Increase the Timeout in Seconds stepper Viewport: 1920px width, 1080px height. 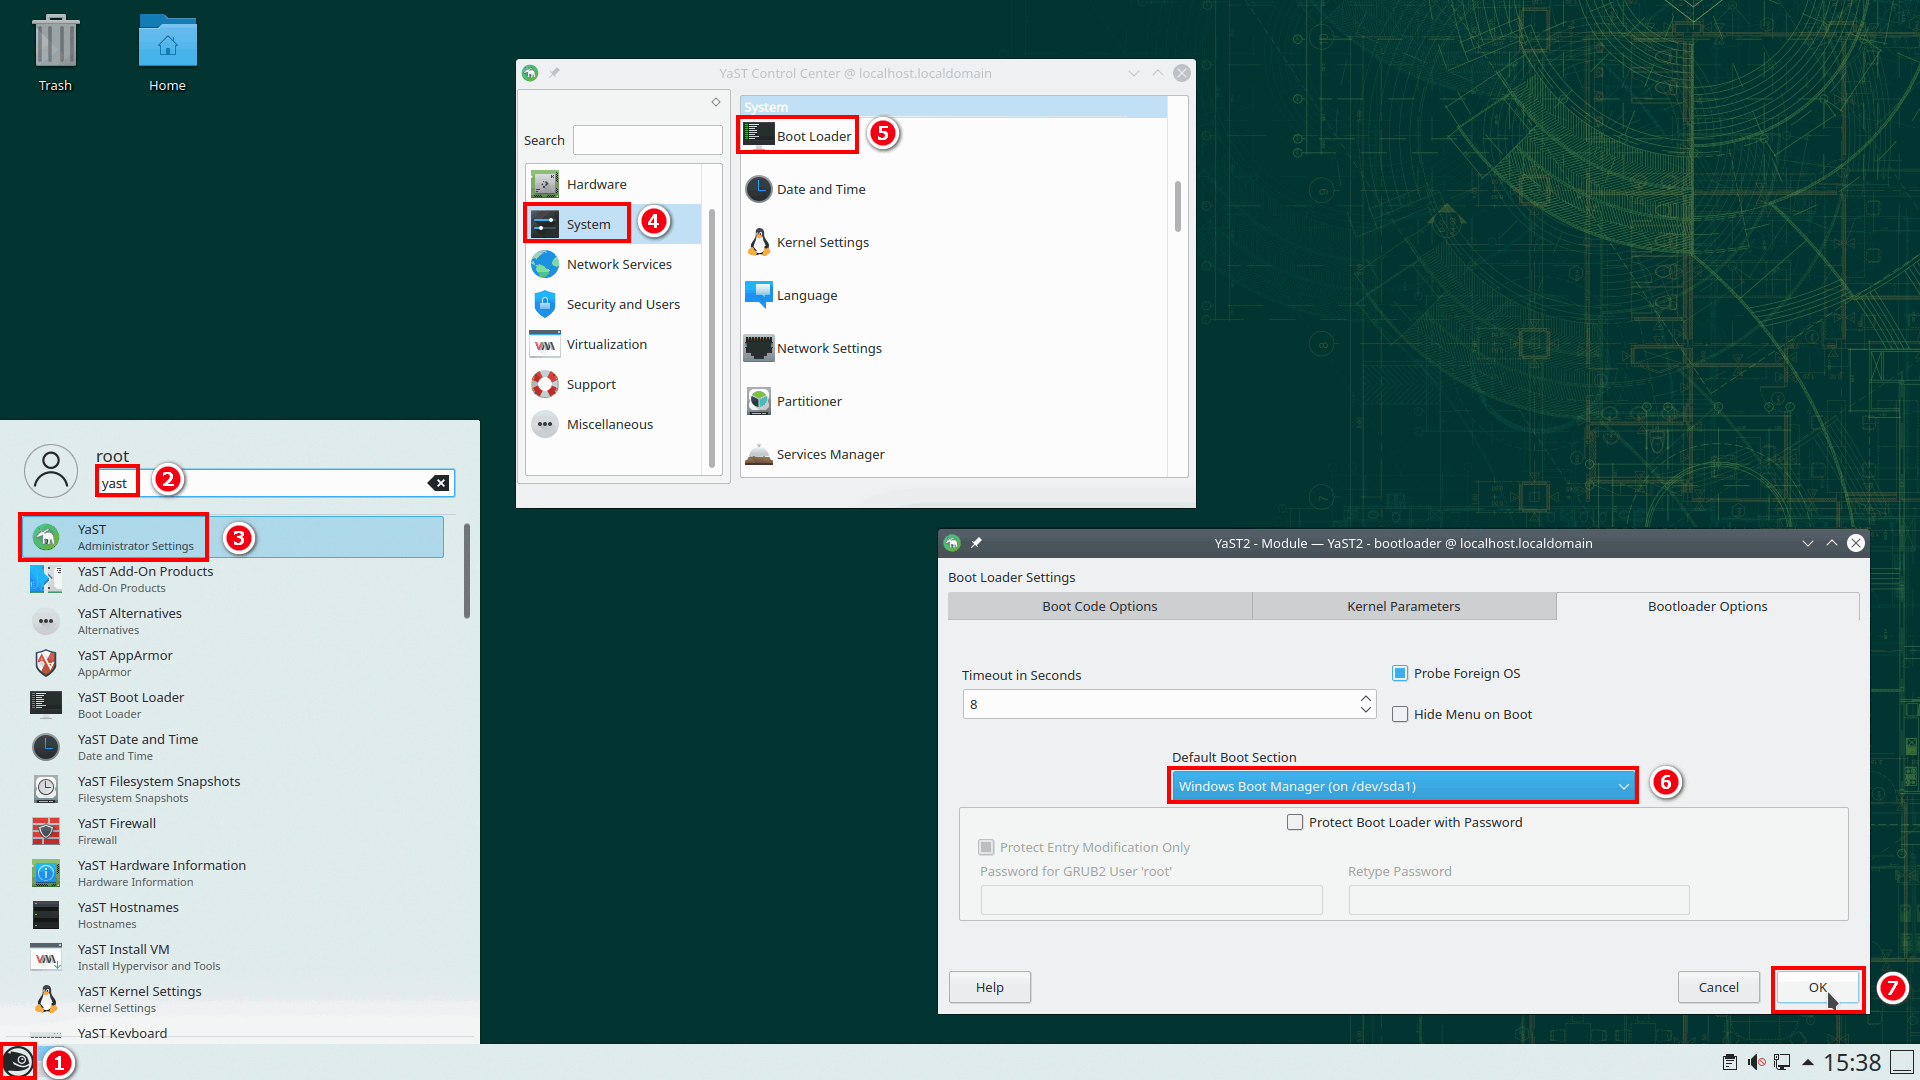coord(1366,697)
